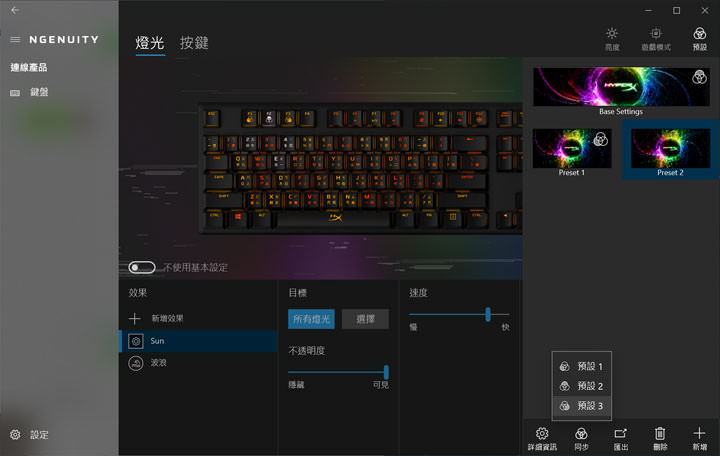Adjust the 速度 speed slider
720x456 pixels.
(488, 315)
